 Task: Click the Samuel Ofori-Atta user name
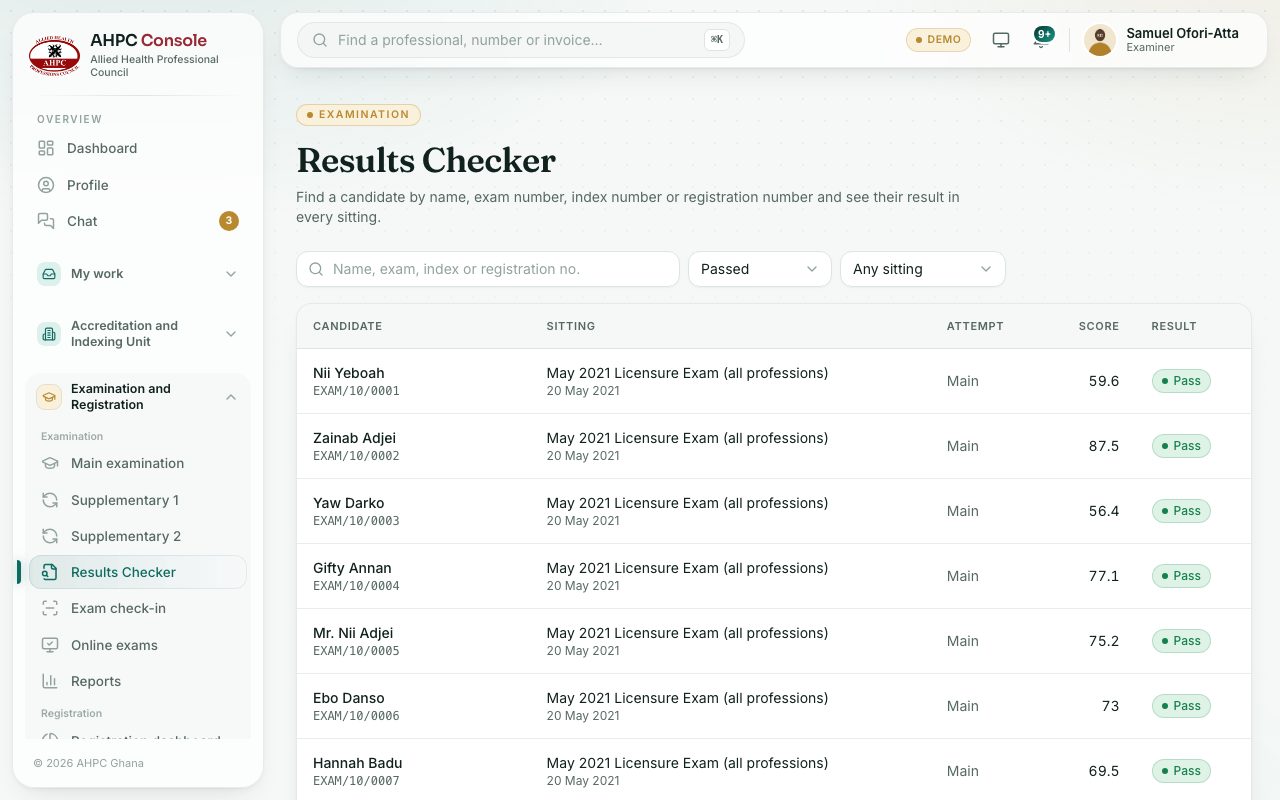tap(1182, 33)
